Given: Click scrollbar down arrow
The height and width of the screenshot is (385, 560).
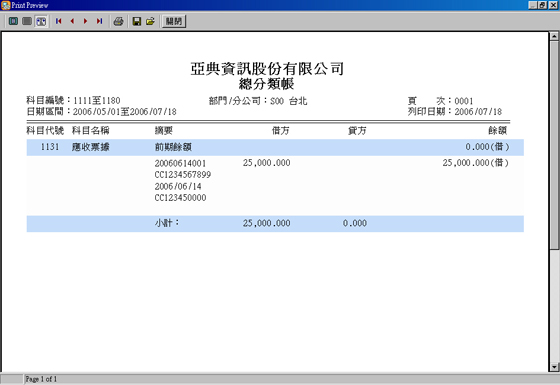Looking at the screenshot, I should [x=554, y=367].
